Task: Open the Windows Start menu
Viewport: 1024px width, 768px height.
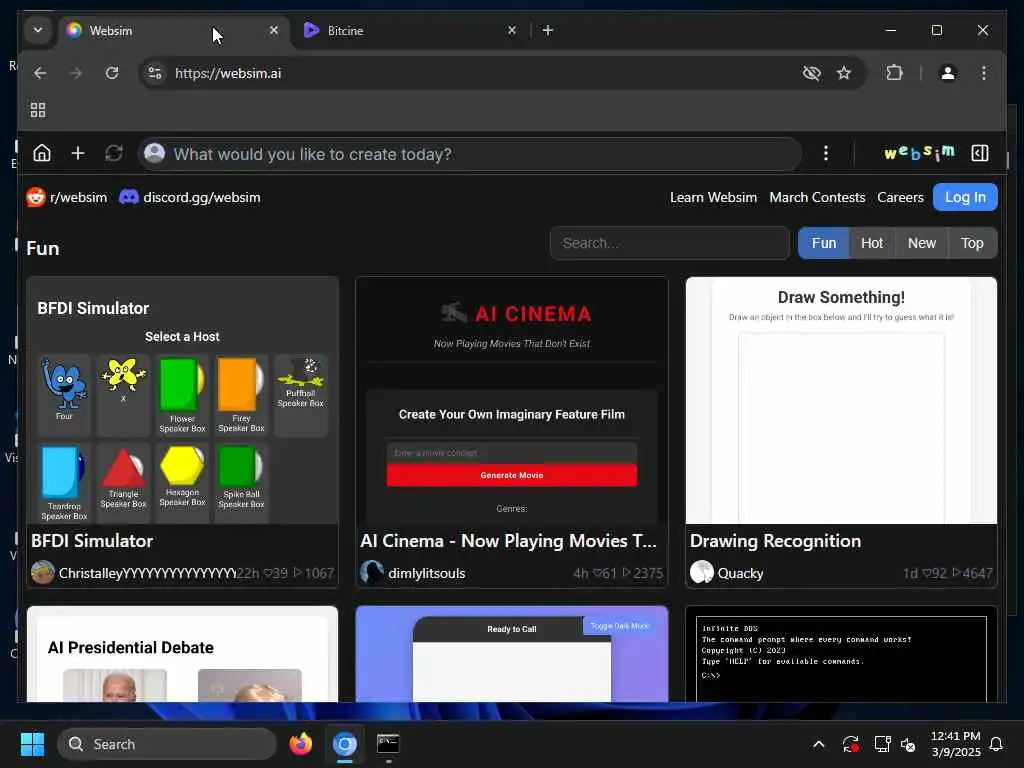Action: point(32,744)
